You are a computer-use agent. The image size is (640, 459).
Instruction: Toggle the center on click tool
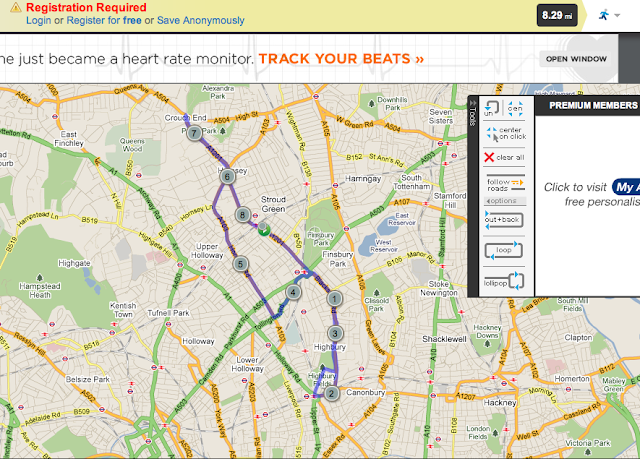[x=505, y=133]
